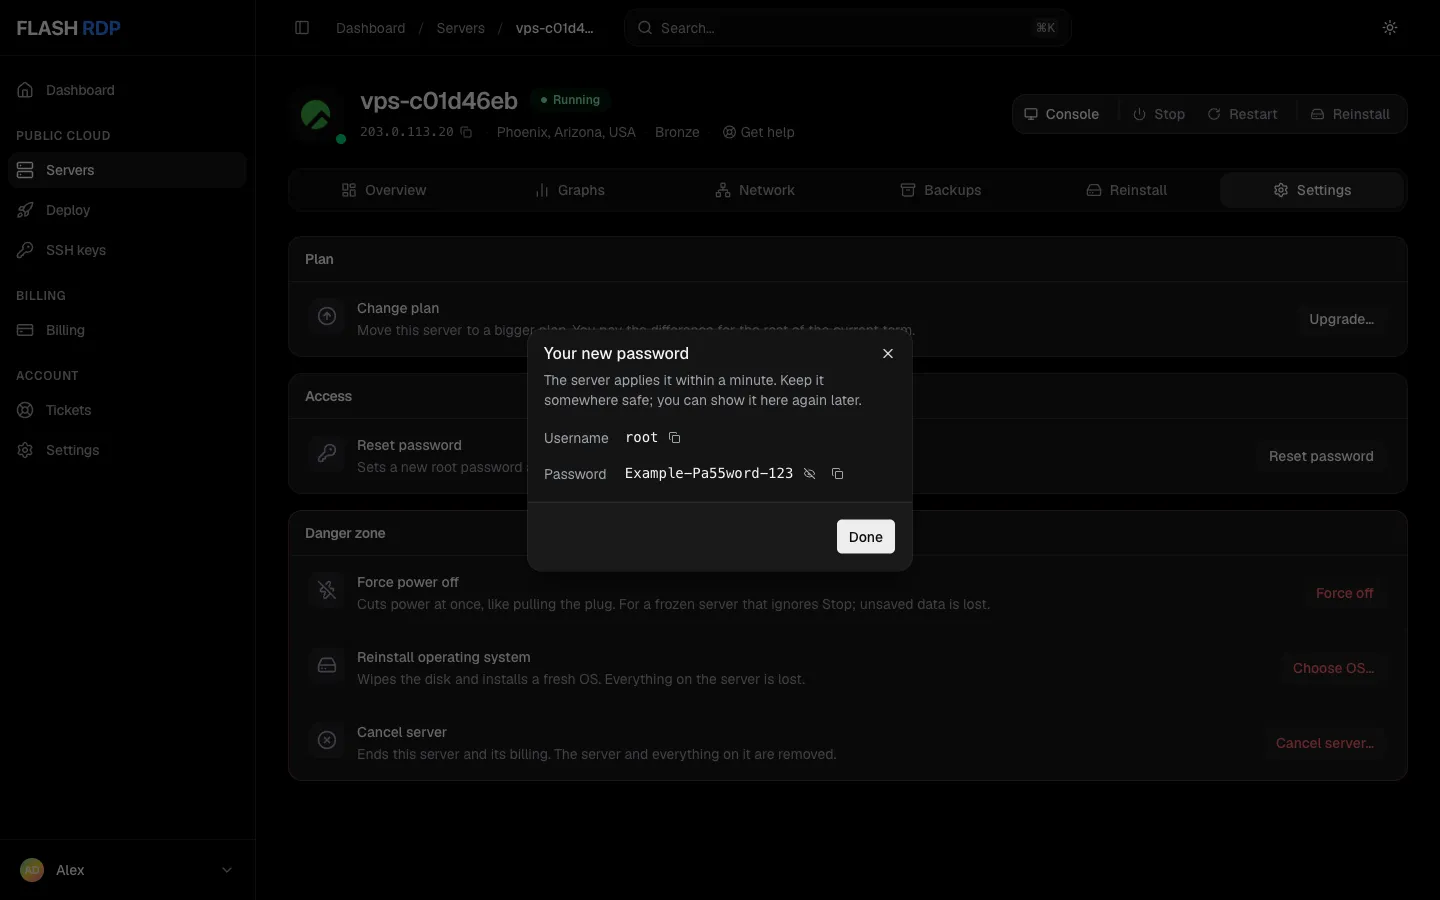This screenshot has width=1440, height=900.
Task: Open Billing in the sidebar
Action: tap(127, 330)
